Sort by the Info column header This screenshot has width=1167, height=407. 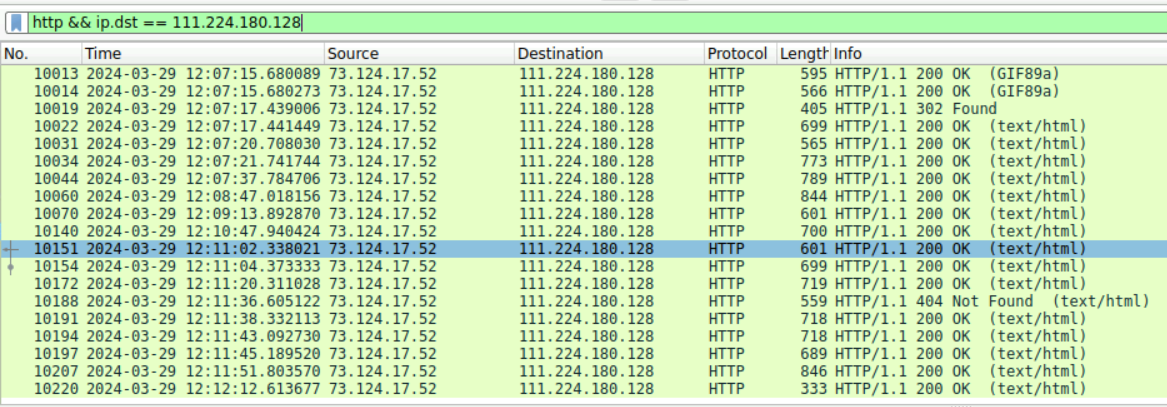998,54
